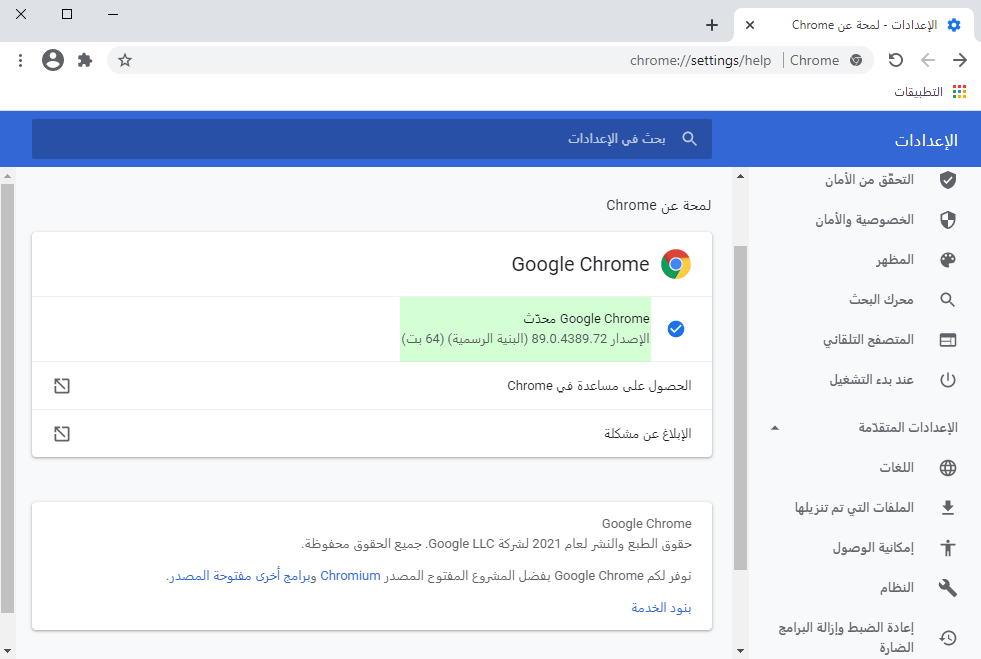
Task: Open الملفات التي تم تنزيلها settings page
Action: click(x=854, y=508)
